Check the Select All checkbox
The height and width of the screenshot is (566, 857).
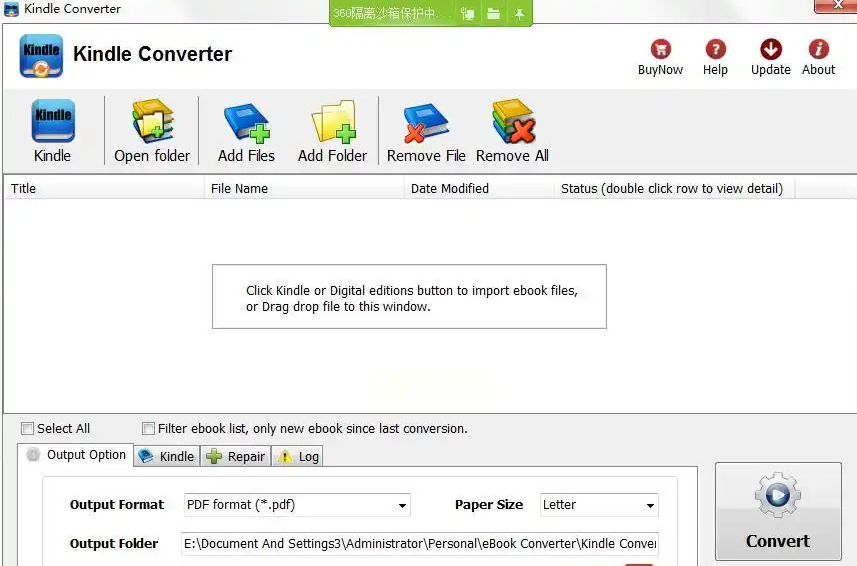click(27, 428)
